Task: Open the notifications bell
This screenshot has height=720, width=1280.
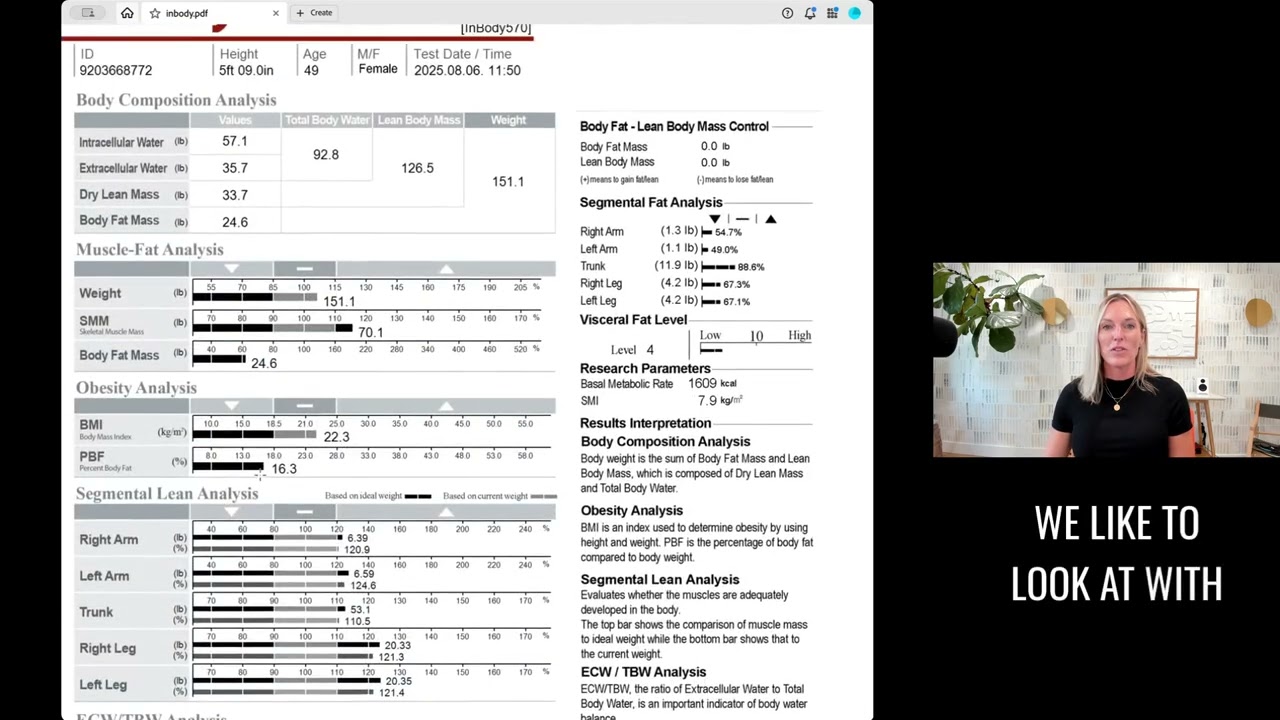Action: click(810, 13)
